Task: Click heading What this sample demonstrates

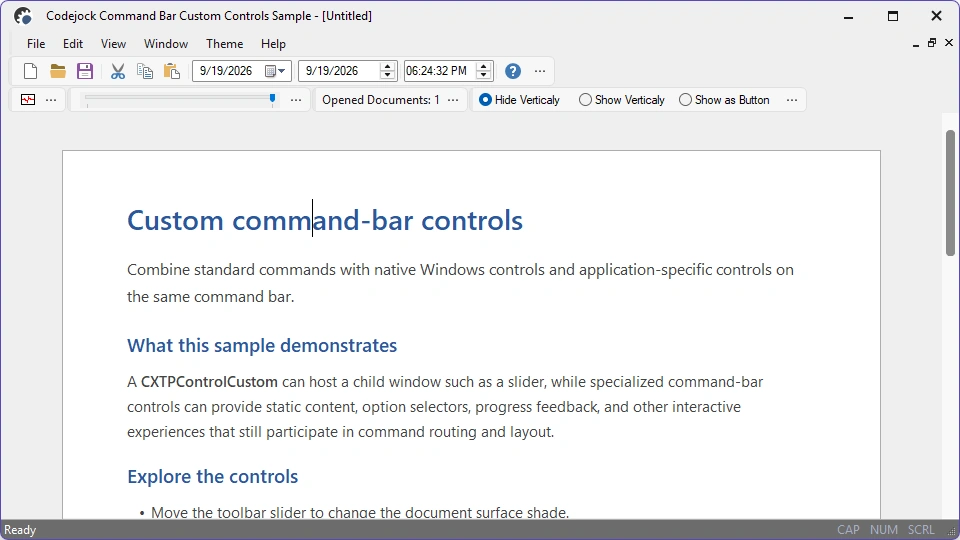Action: pos(262,345)
